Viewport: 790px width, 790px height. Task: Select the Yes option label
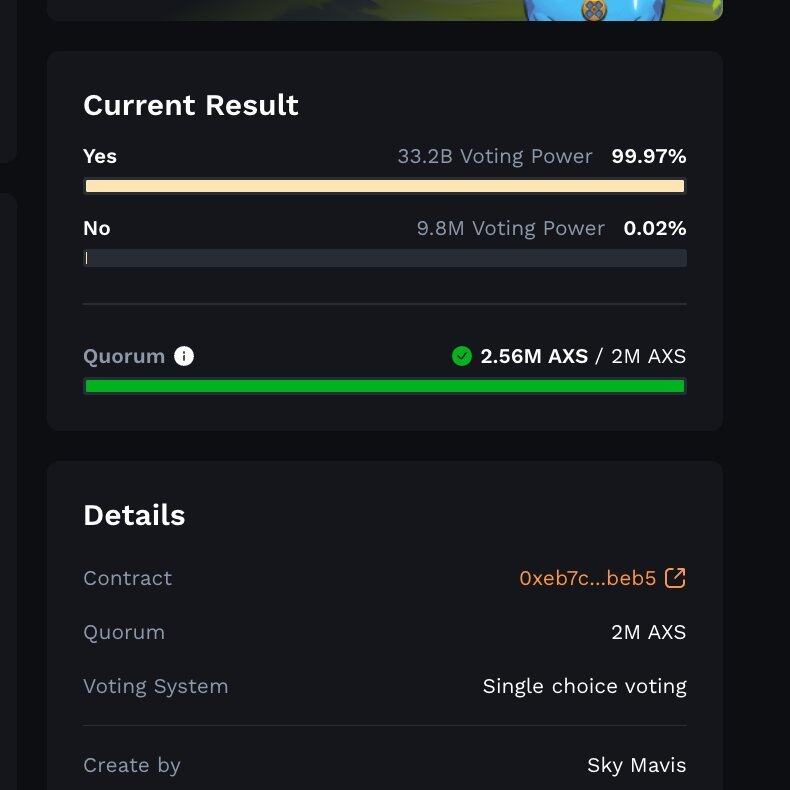(100, 156)
